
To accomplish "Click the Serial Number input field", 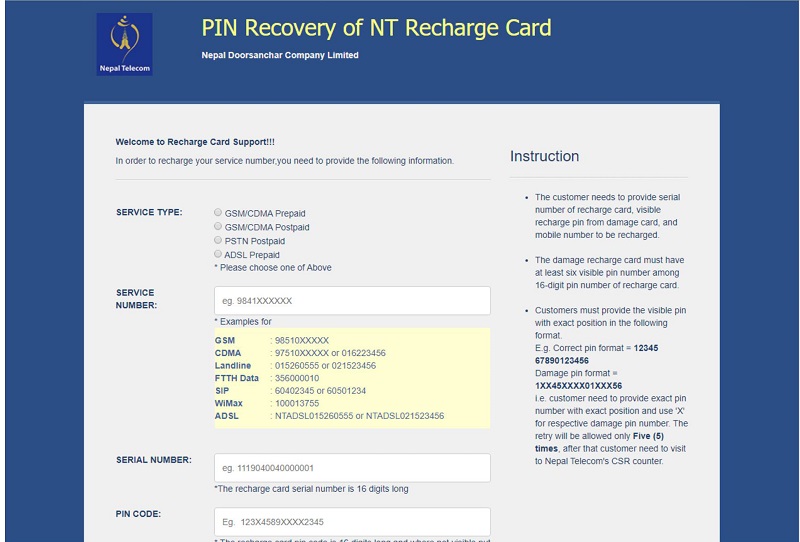I will [x=352, y=467].
